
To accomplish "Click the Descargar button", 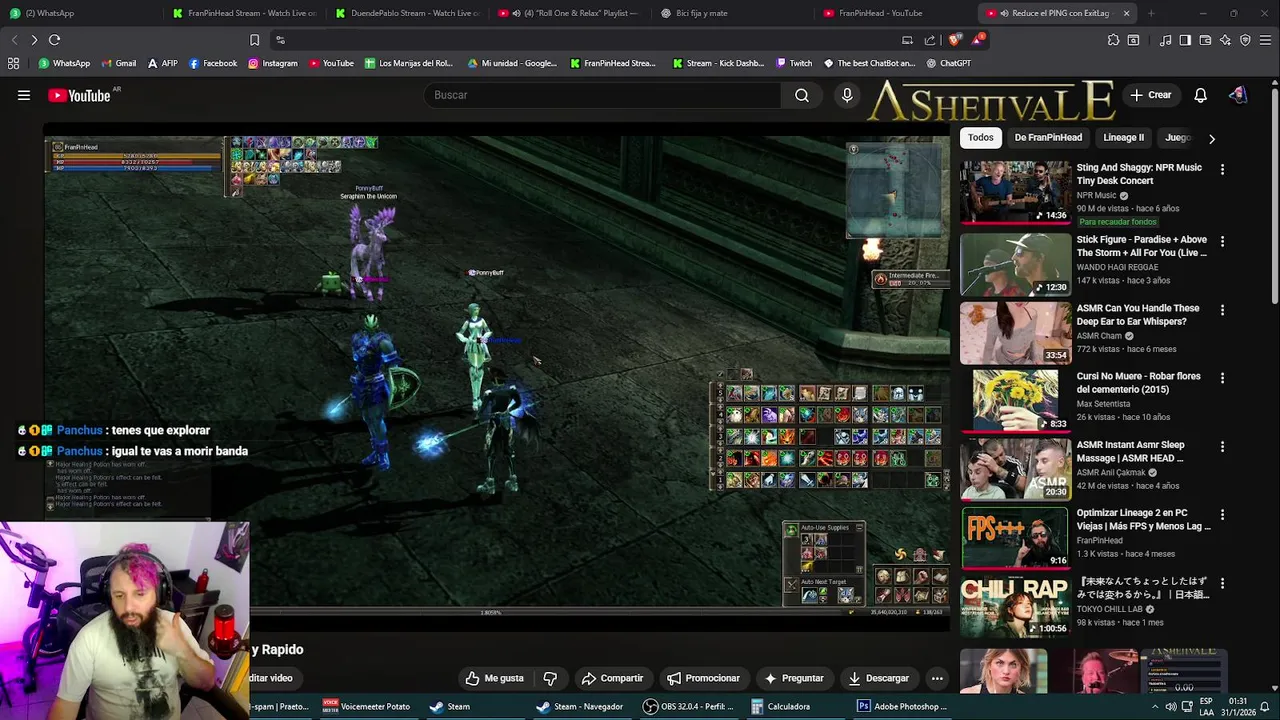I will 878,678.
